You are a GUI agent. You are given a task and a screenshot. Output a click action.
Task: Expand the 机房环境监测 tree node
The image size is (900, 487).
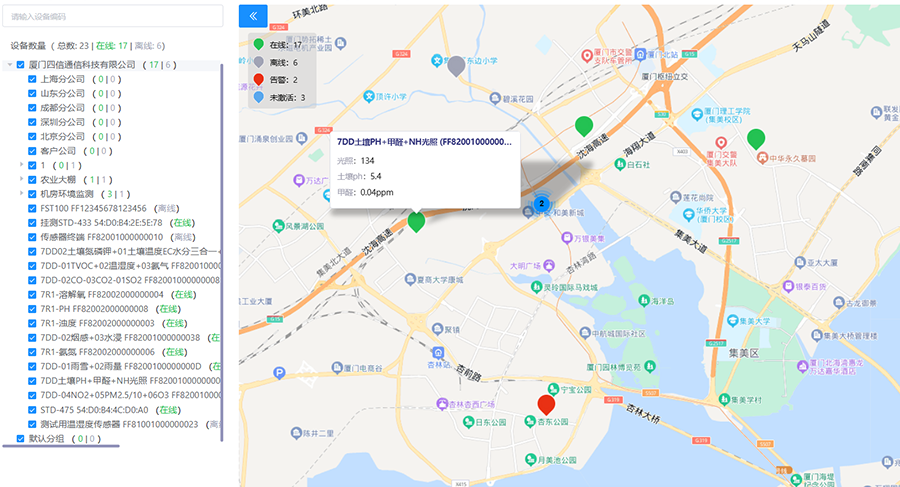pyautogui.click(x=21, y=194)
